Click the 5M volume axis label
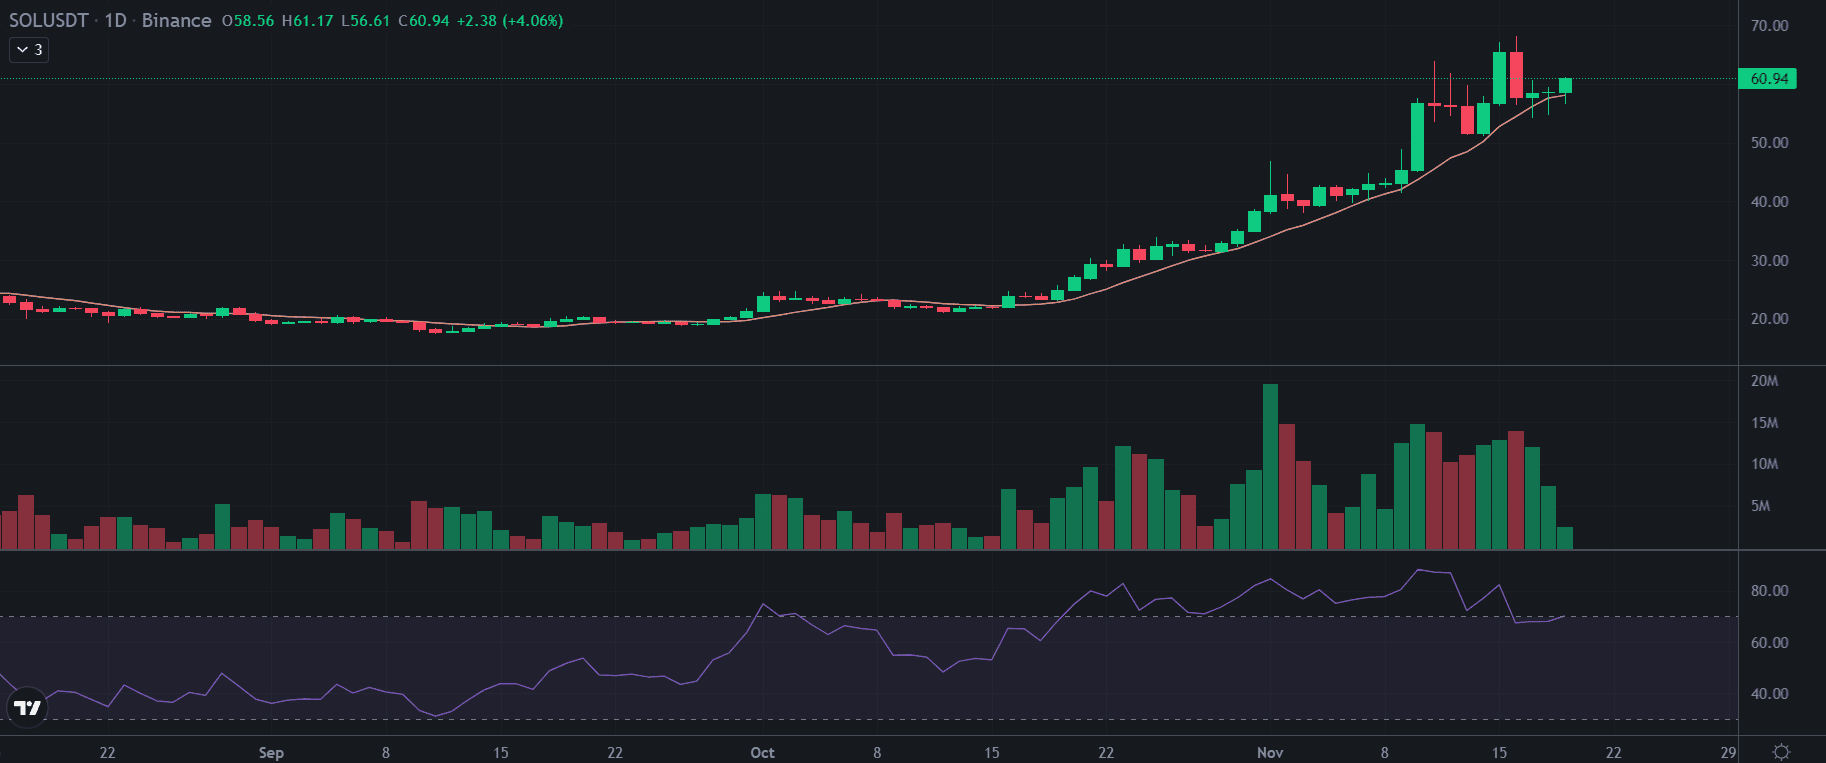This screenshot has width=1826, height=763. (x=1760, y=506)
